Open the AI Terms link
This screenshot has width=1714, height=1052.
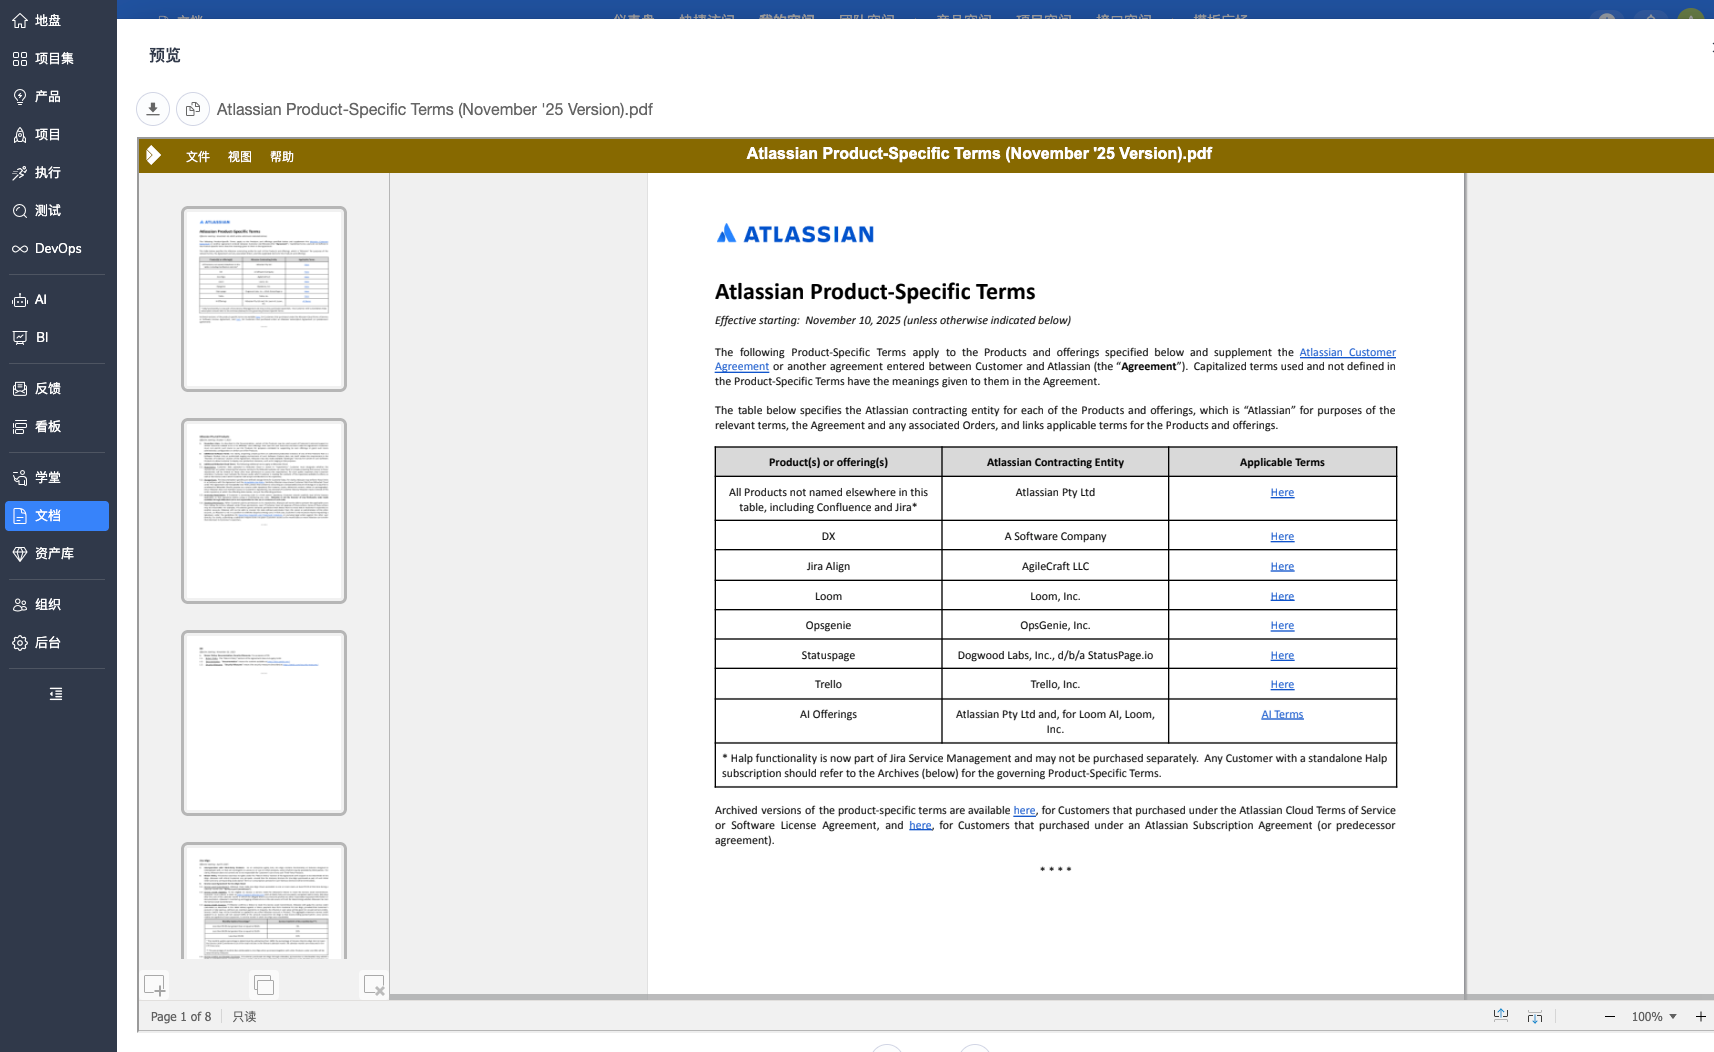1282,714
